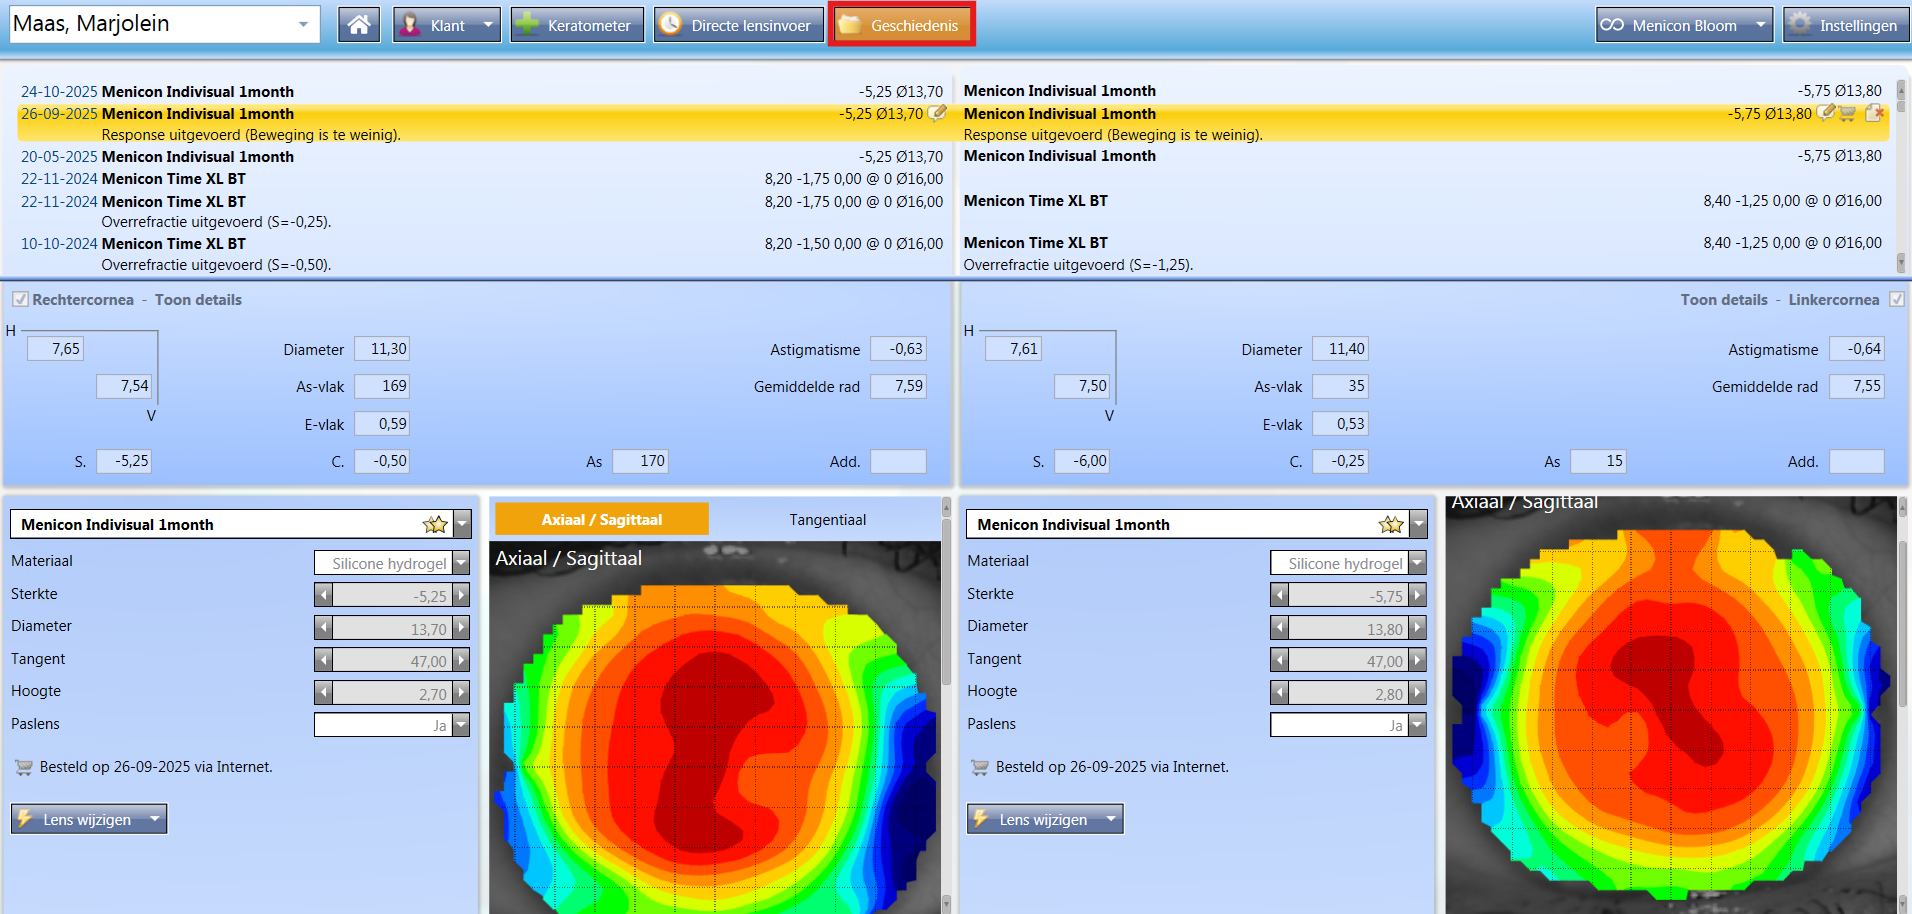
Task: Open the Keratometer tool
Action: click(577, 25)
